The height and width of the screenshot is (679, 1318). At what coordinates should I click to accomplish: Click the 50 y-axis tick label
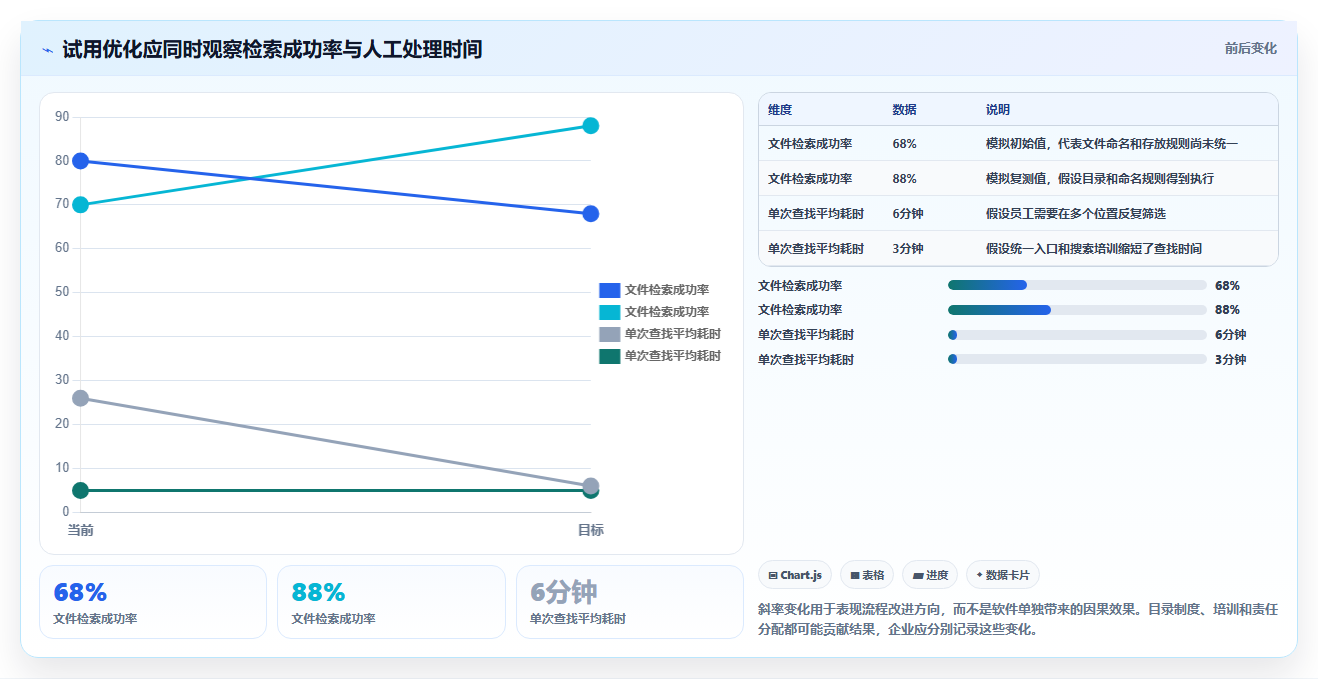(x=62, y=292)
